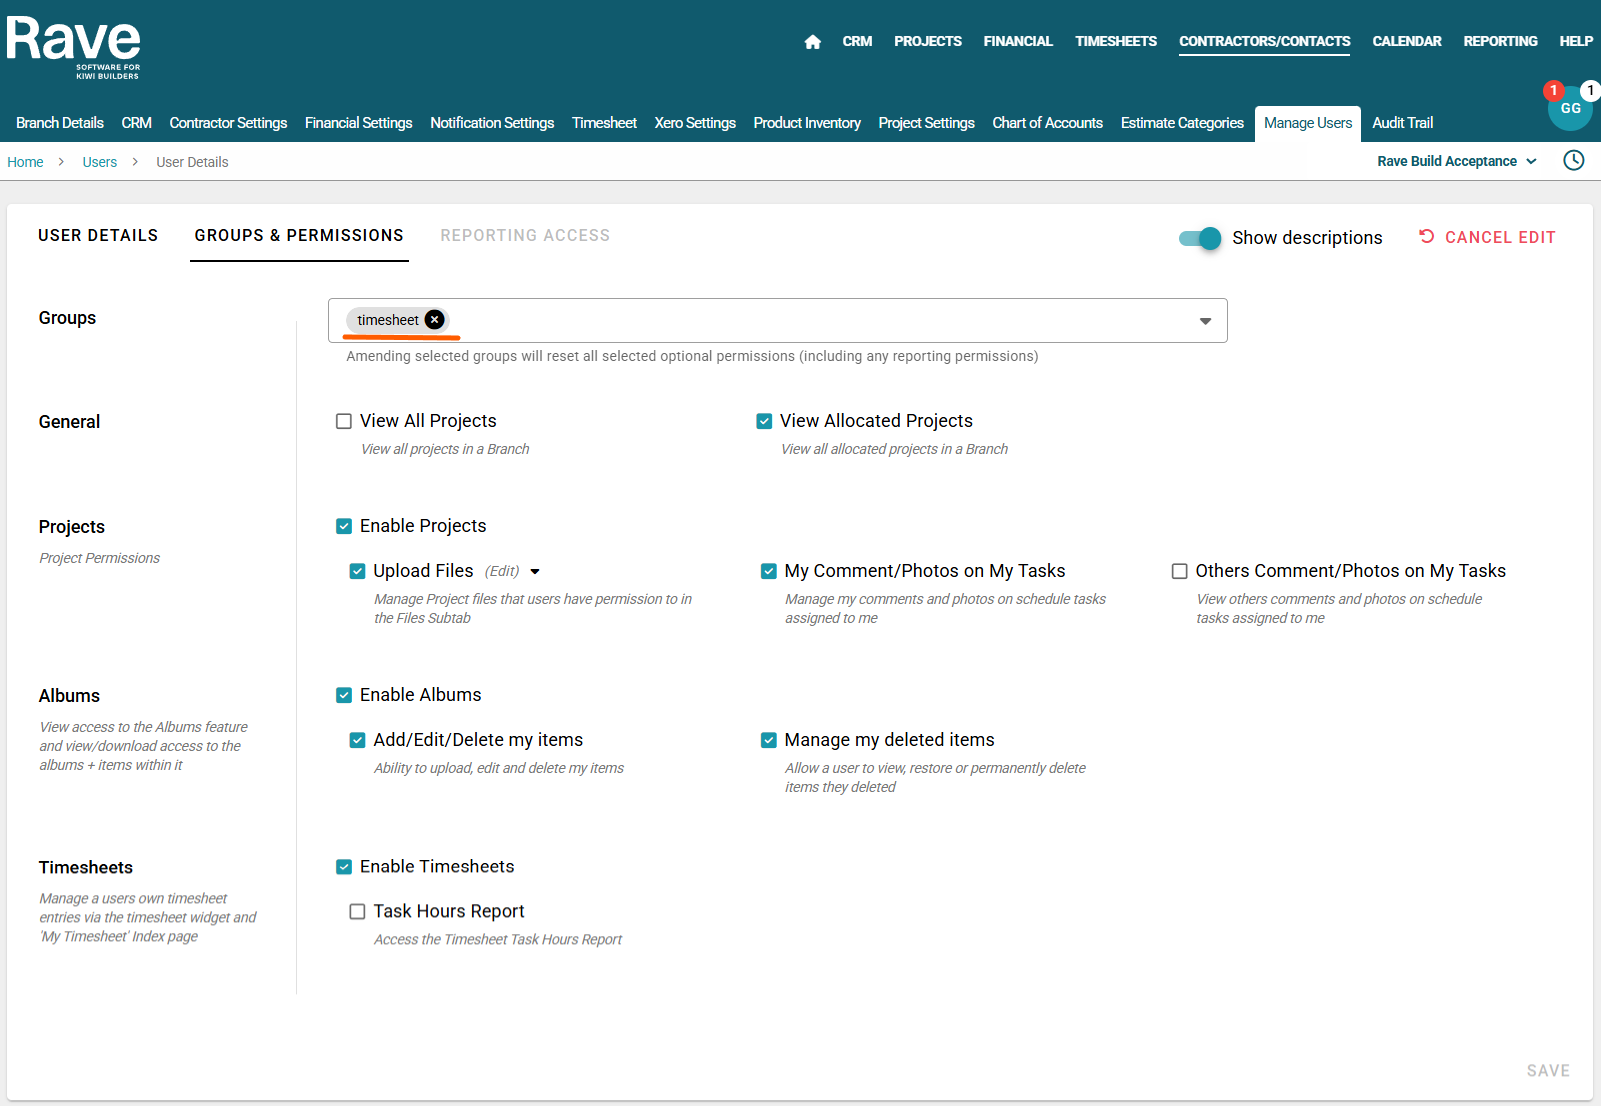Open the CRM top menu

coord(857,41)
